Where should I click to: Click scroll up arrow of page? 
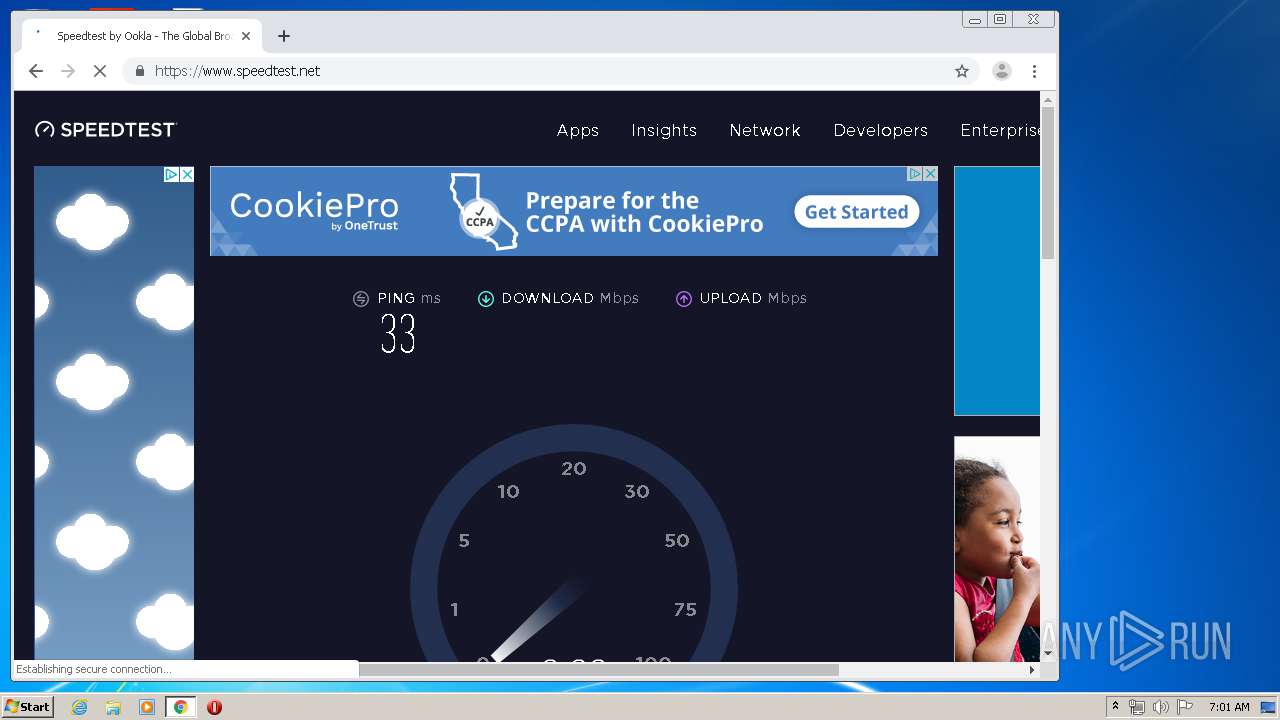click(x=1048, y=99)
